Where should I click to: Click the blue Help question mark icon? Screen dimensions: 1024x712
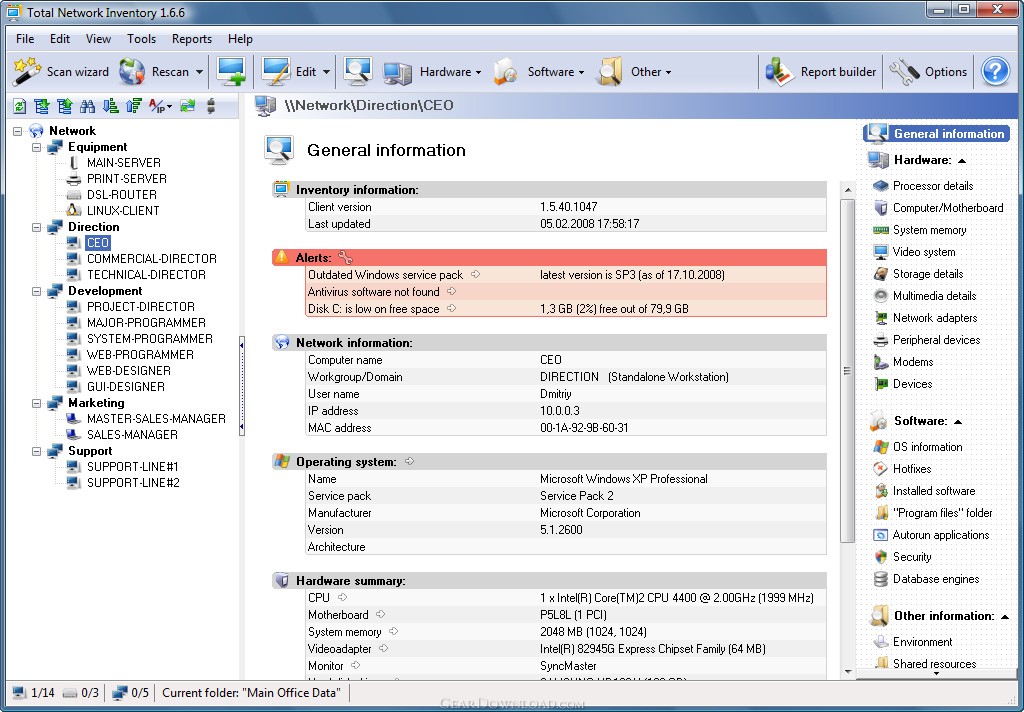coord(995,72)
